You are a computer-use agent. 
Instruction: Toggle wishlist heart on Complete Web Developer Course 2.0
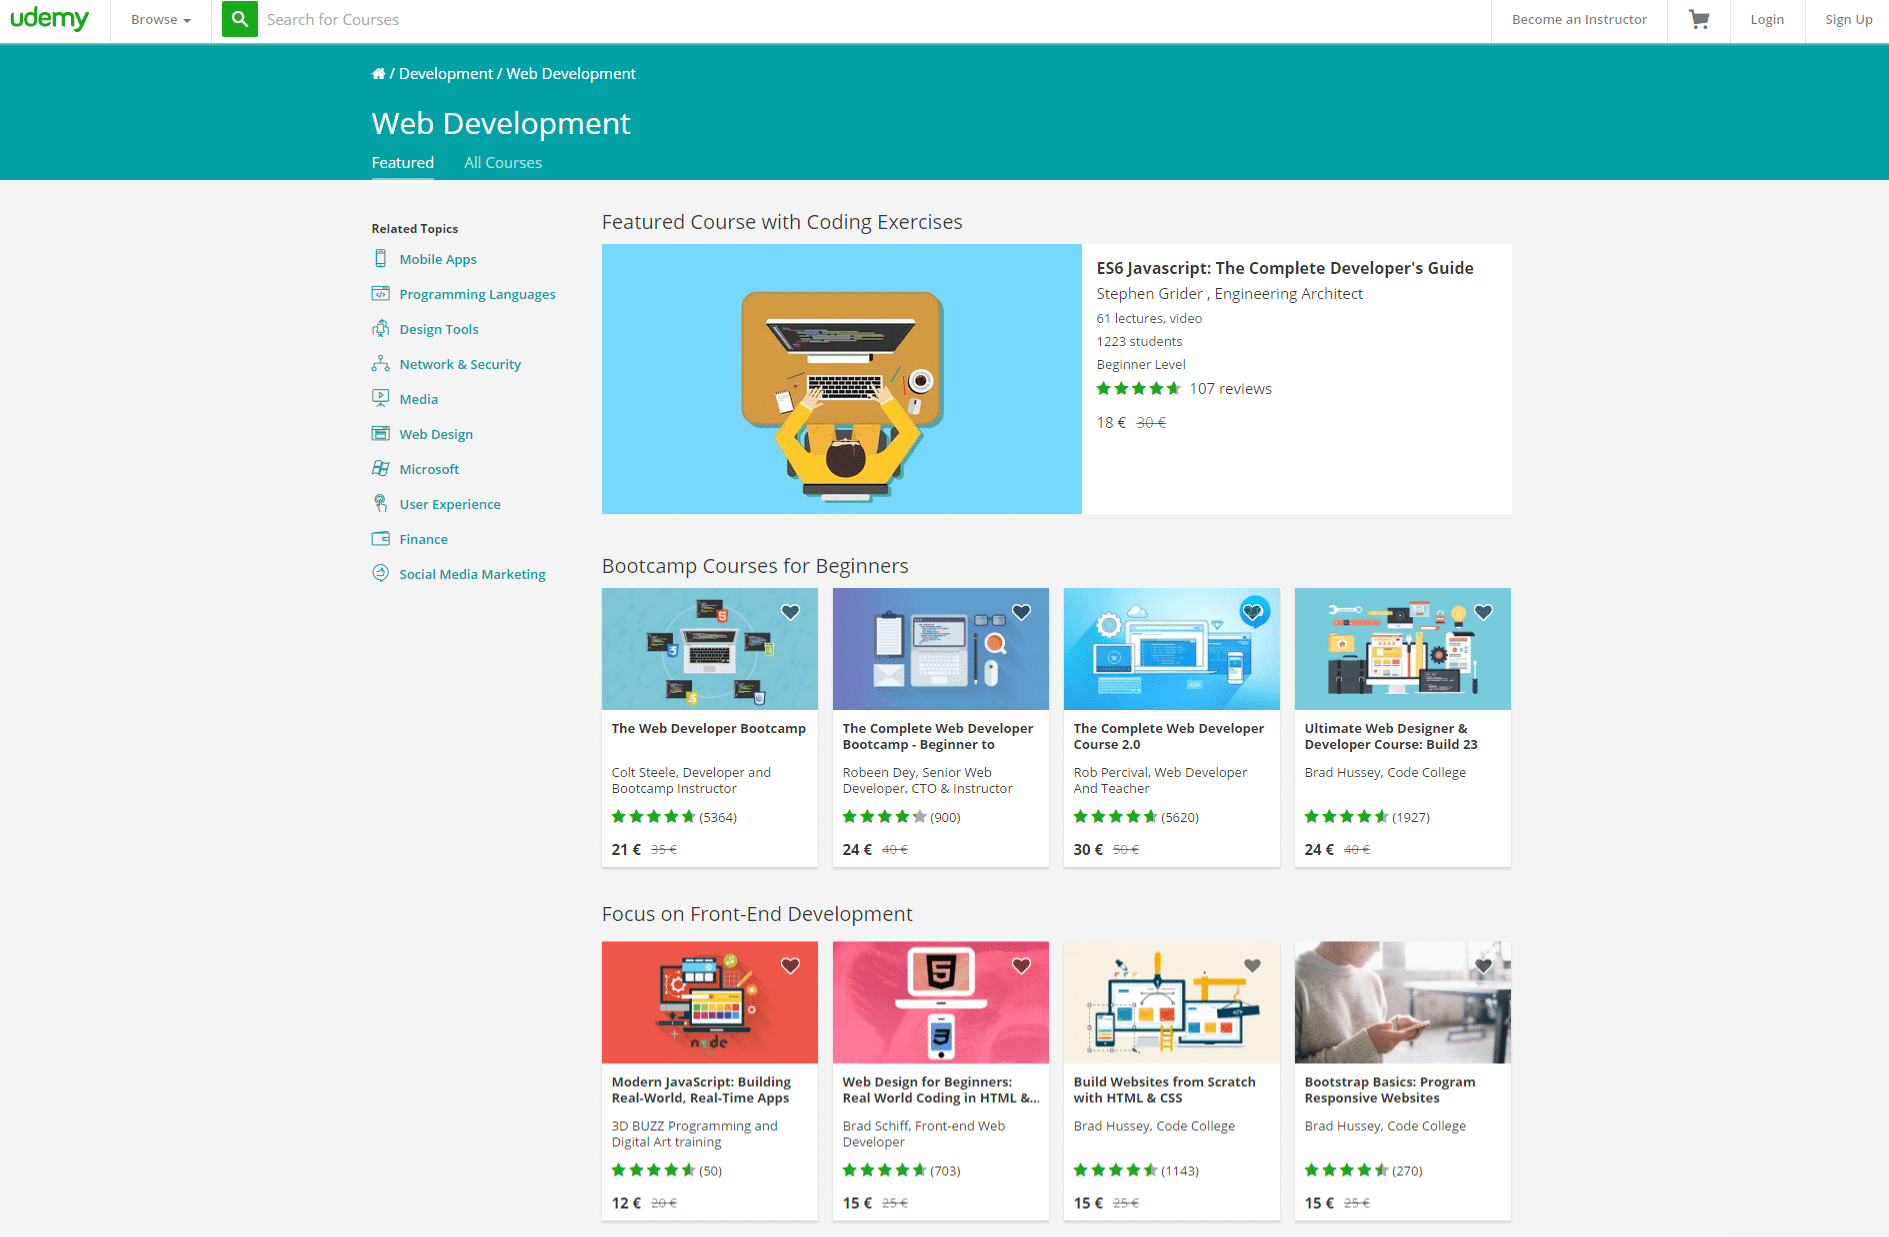pos(1253,612)
